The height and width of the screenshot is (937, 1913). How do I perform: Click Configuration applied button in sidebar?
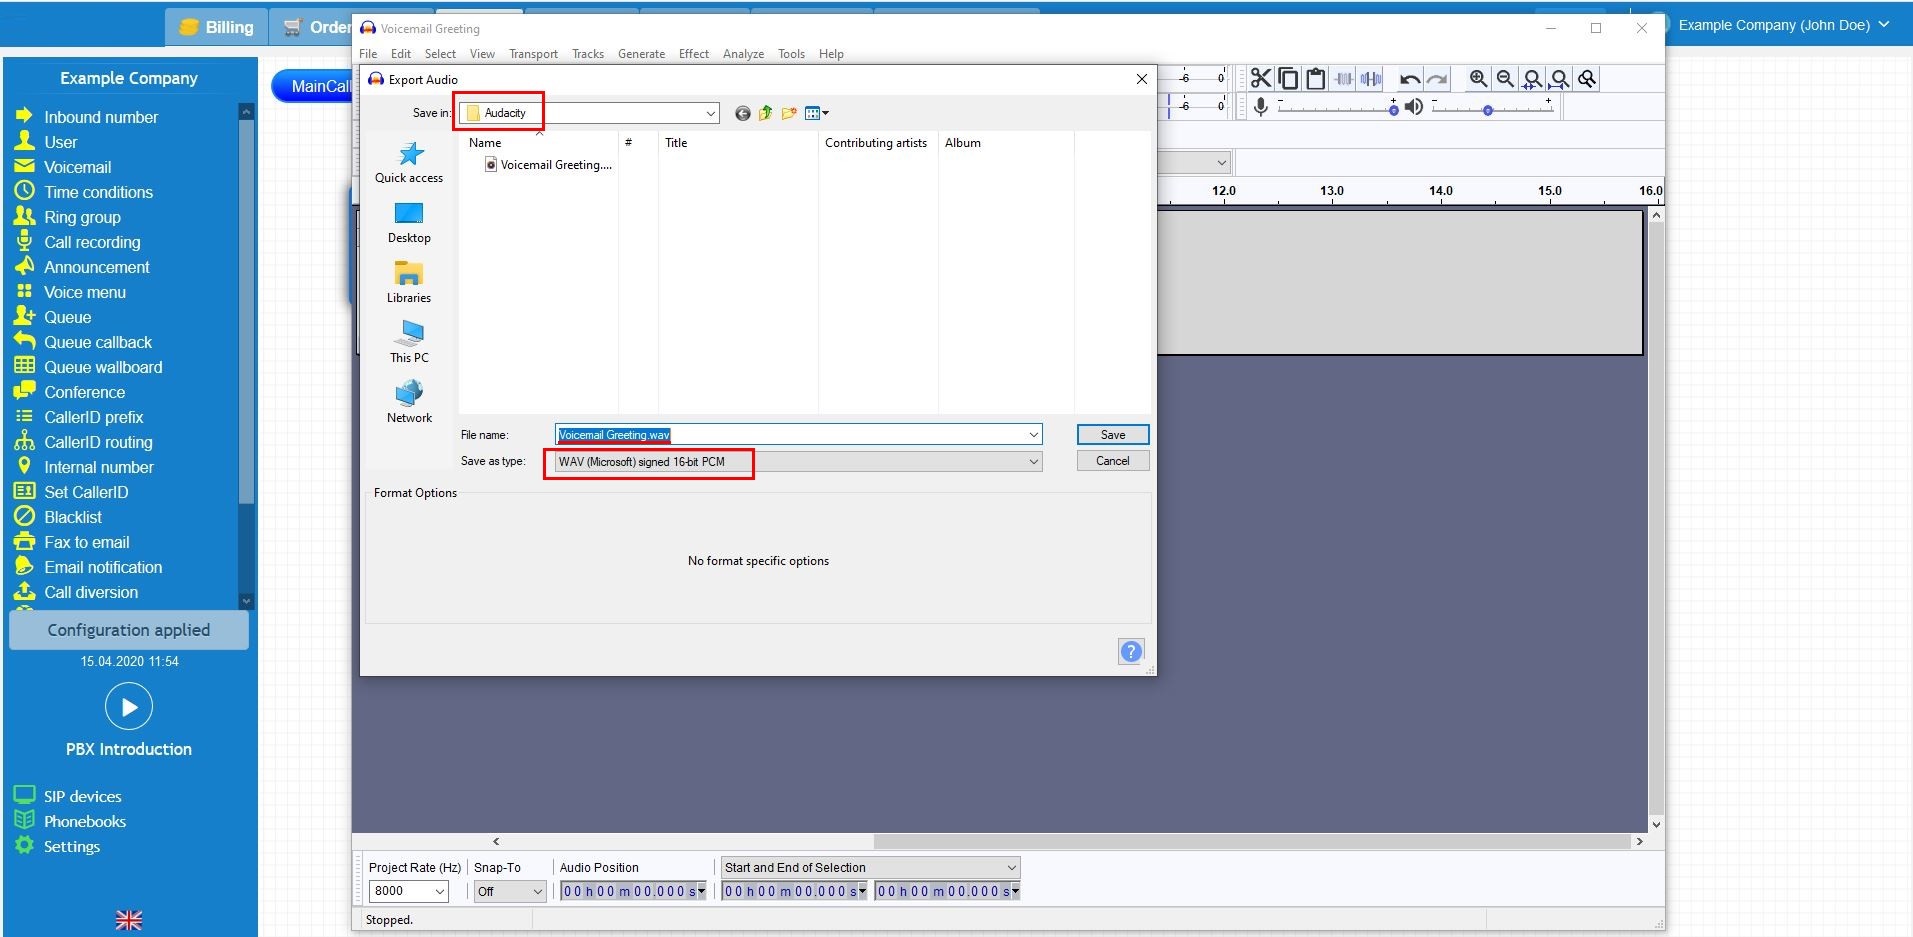coord(129,630)
